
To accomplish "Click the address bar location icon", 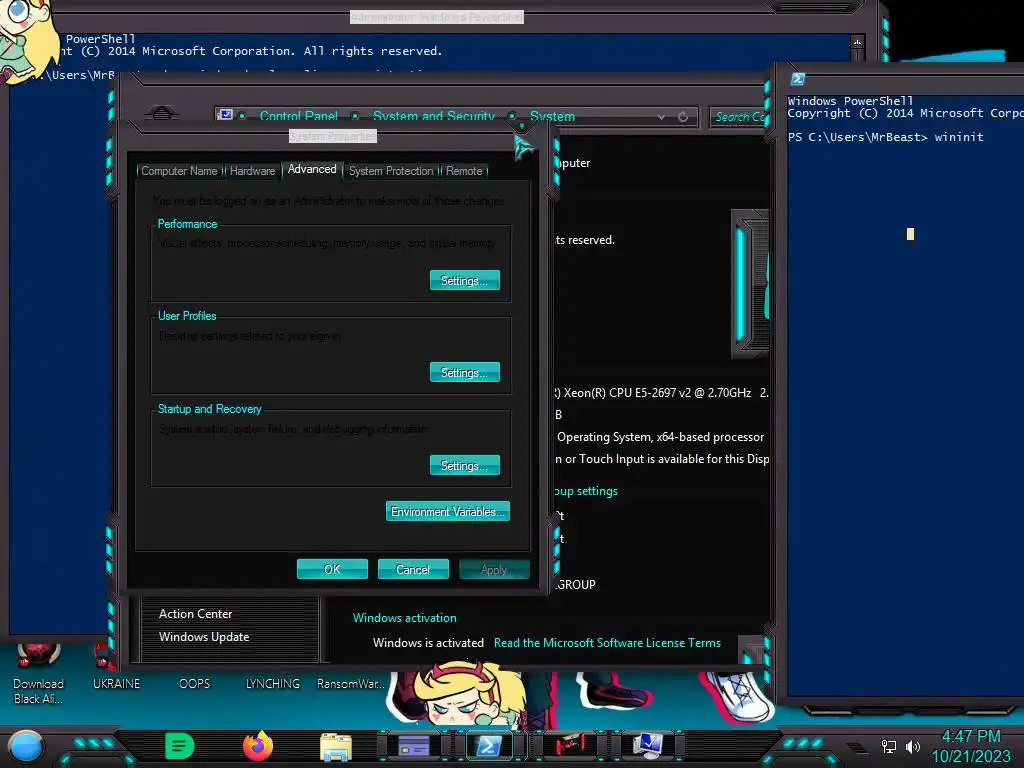I will 225,115.
